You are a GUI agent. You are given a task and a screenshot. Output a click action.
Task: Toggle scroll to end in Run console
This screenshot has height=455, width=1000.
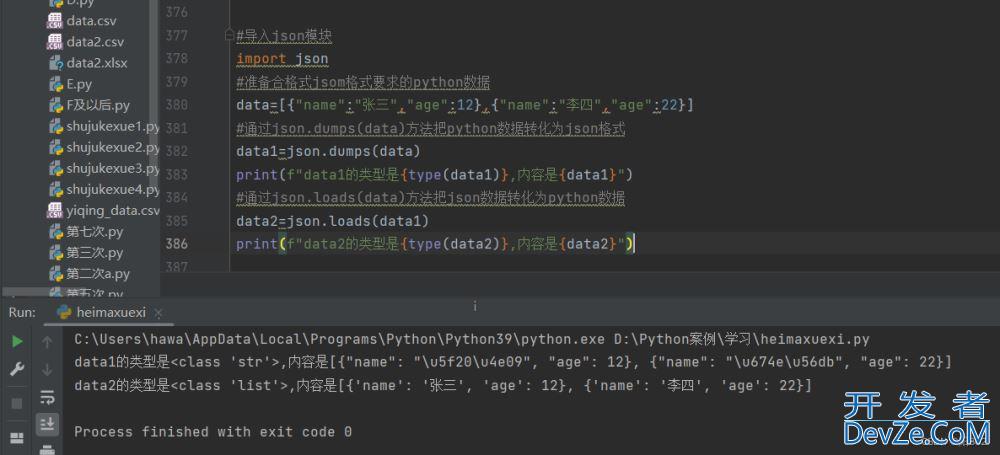coord(47,424)
